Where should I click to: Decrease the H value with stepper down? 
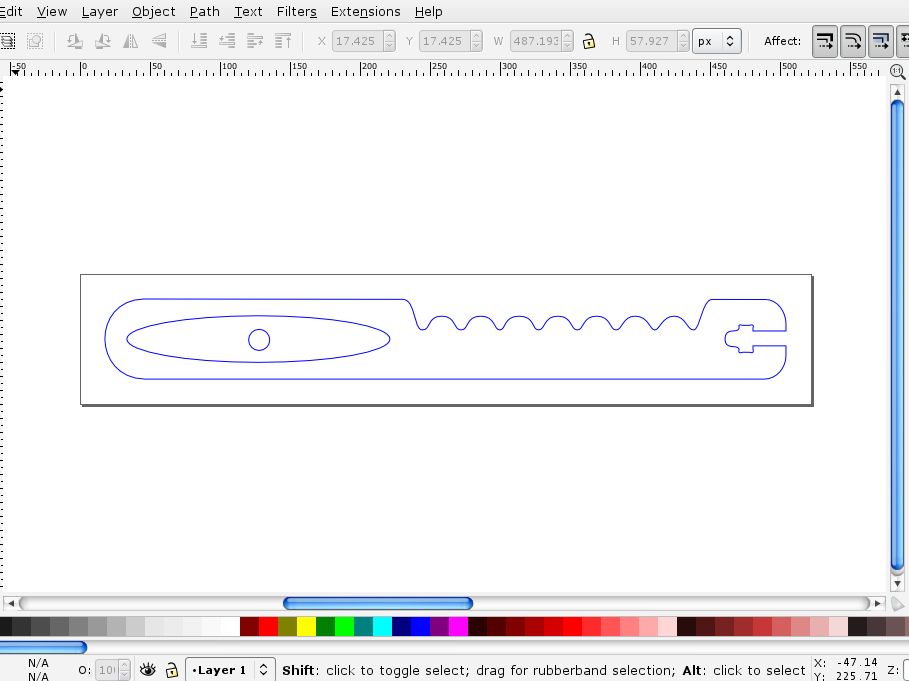[683, 46]
